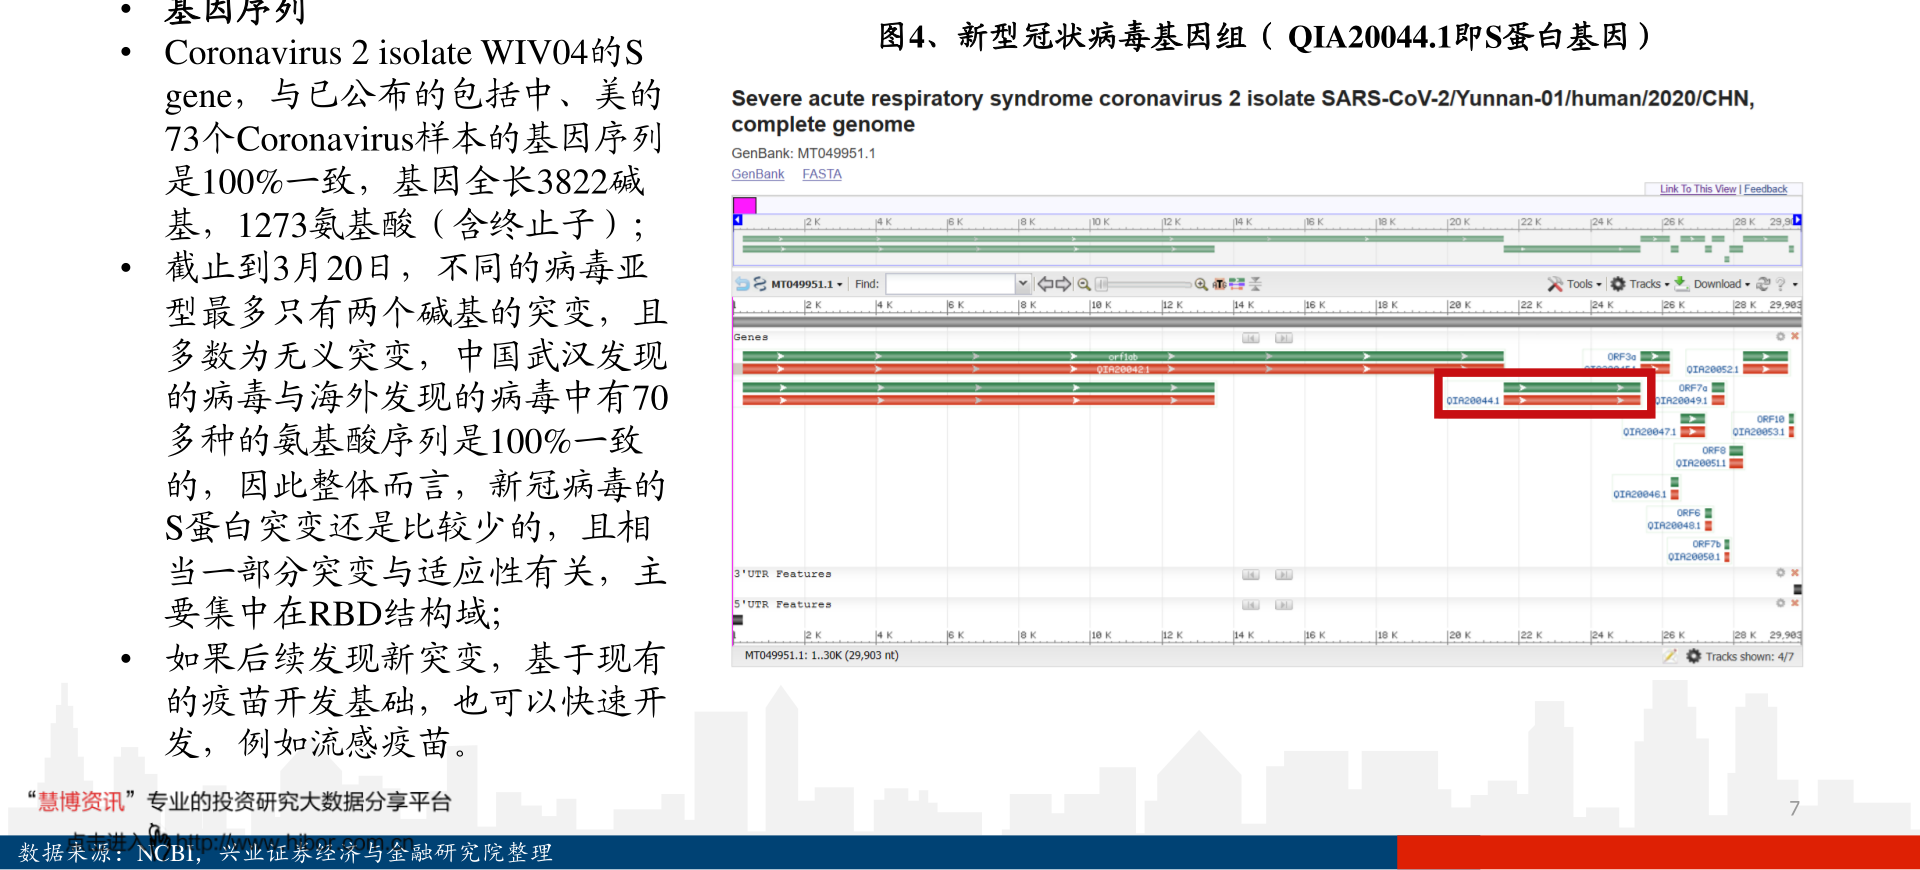Zoom to sequence with ATG icon

tap(1219, 284)
